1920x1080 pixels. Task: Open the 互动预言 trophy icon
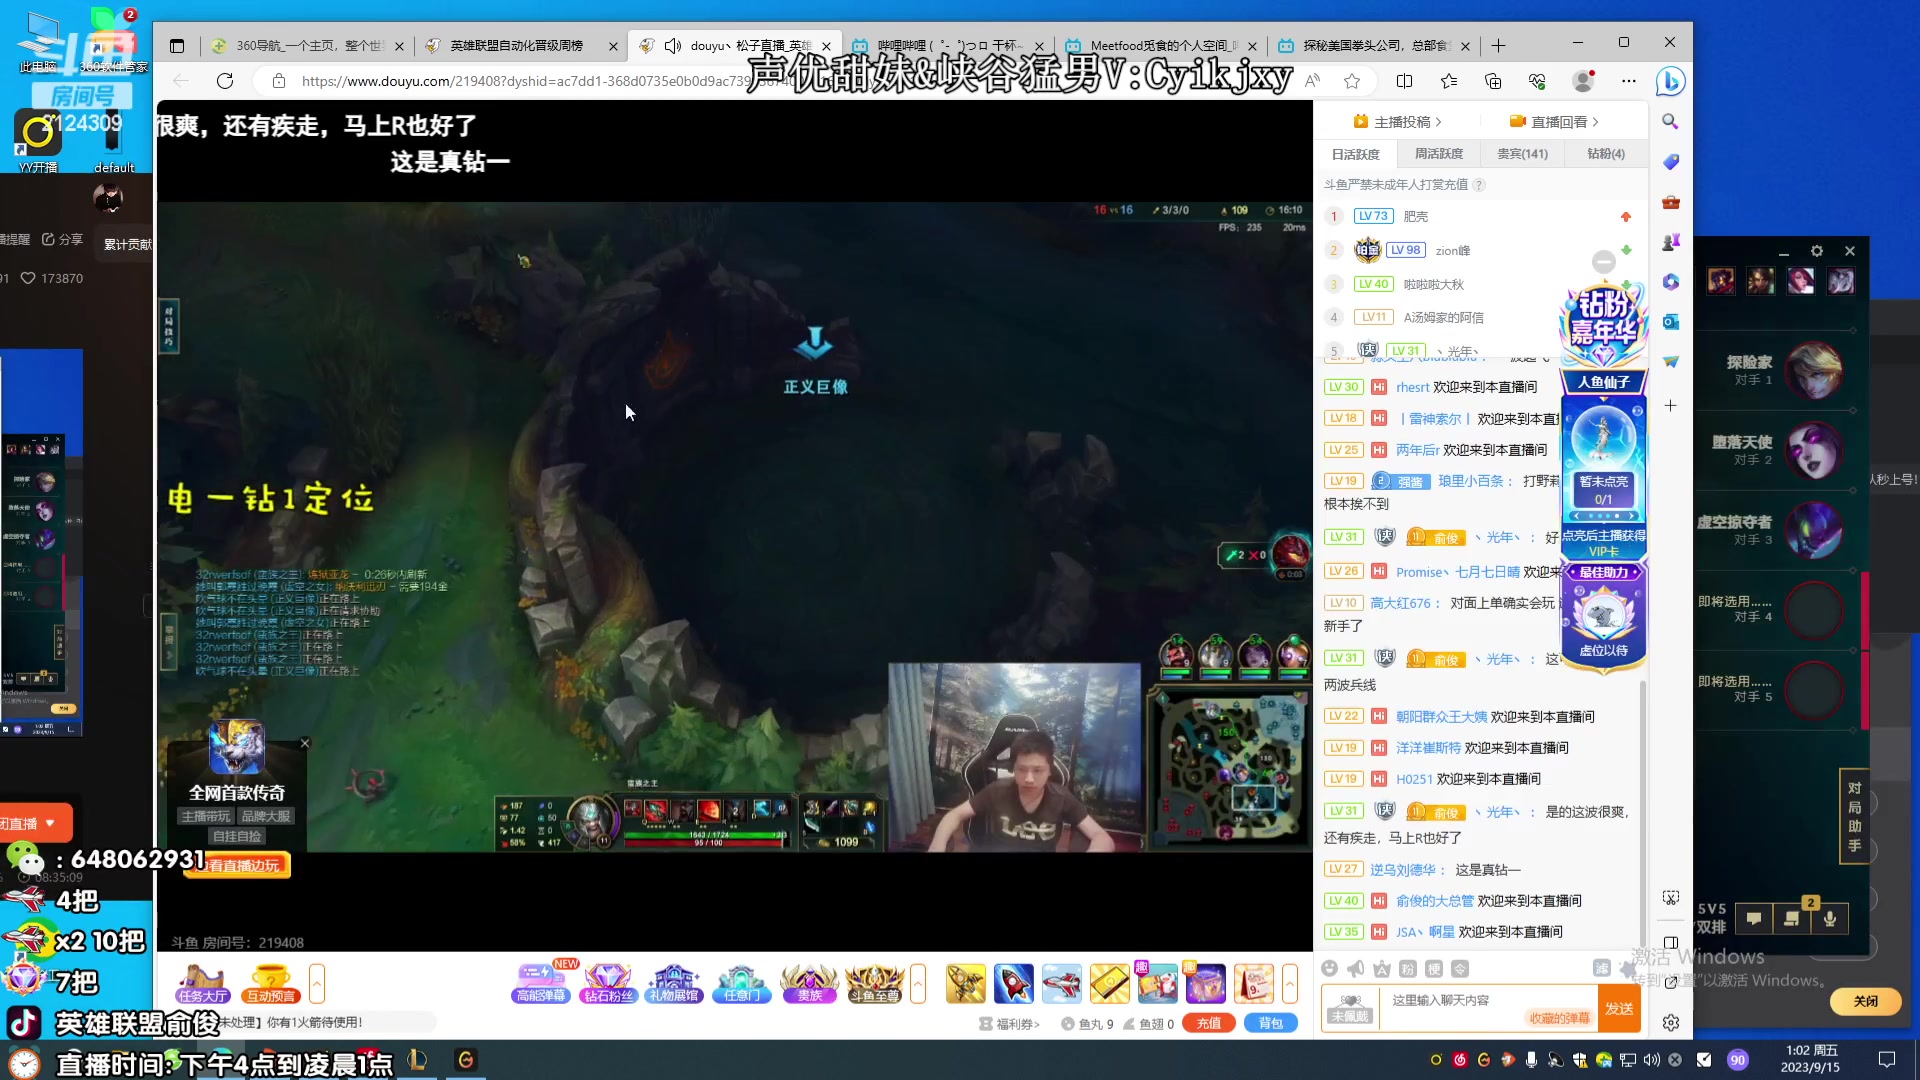pyautogui.click(x=271, y=983)
